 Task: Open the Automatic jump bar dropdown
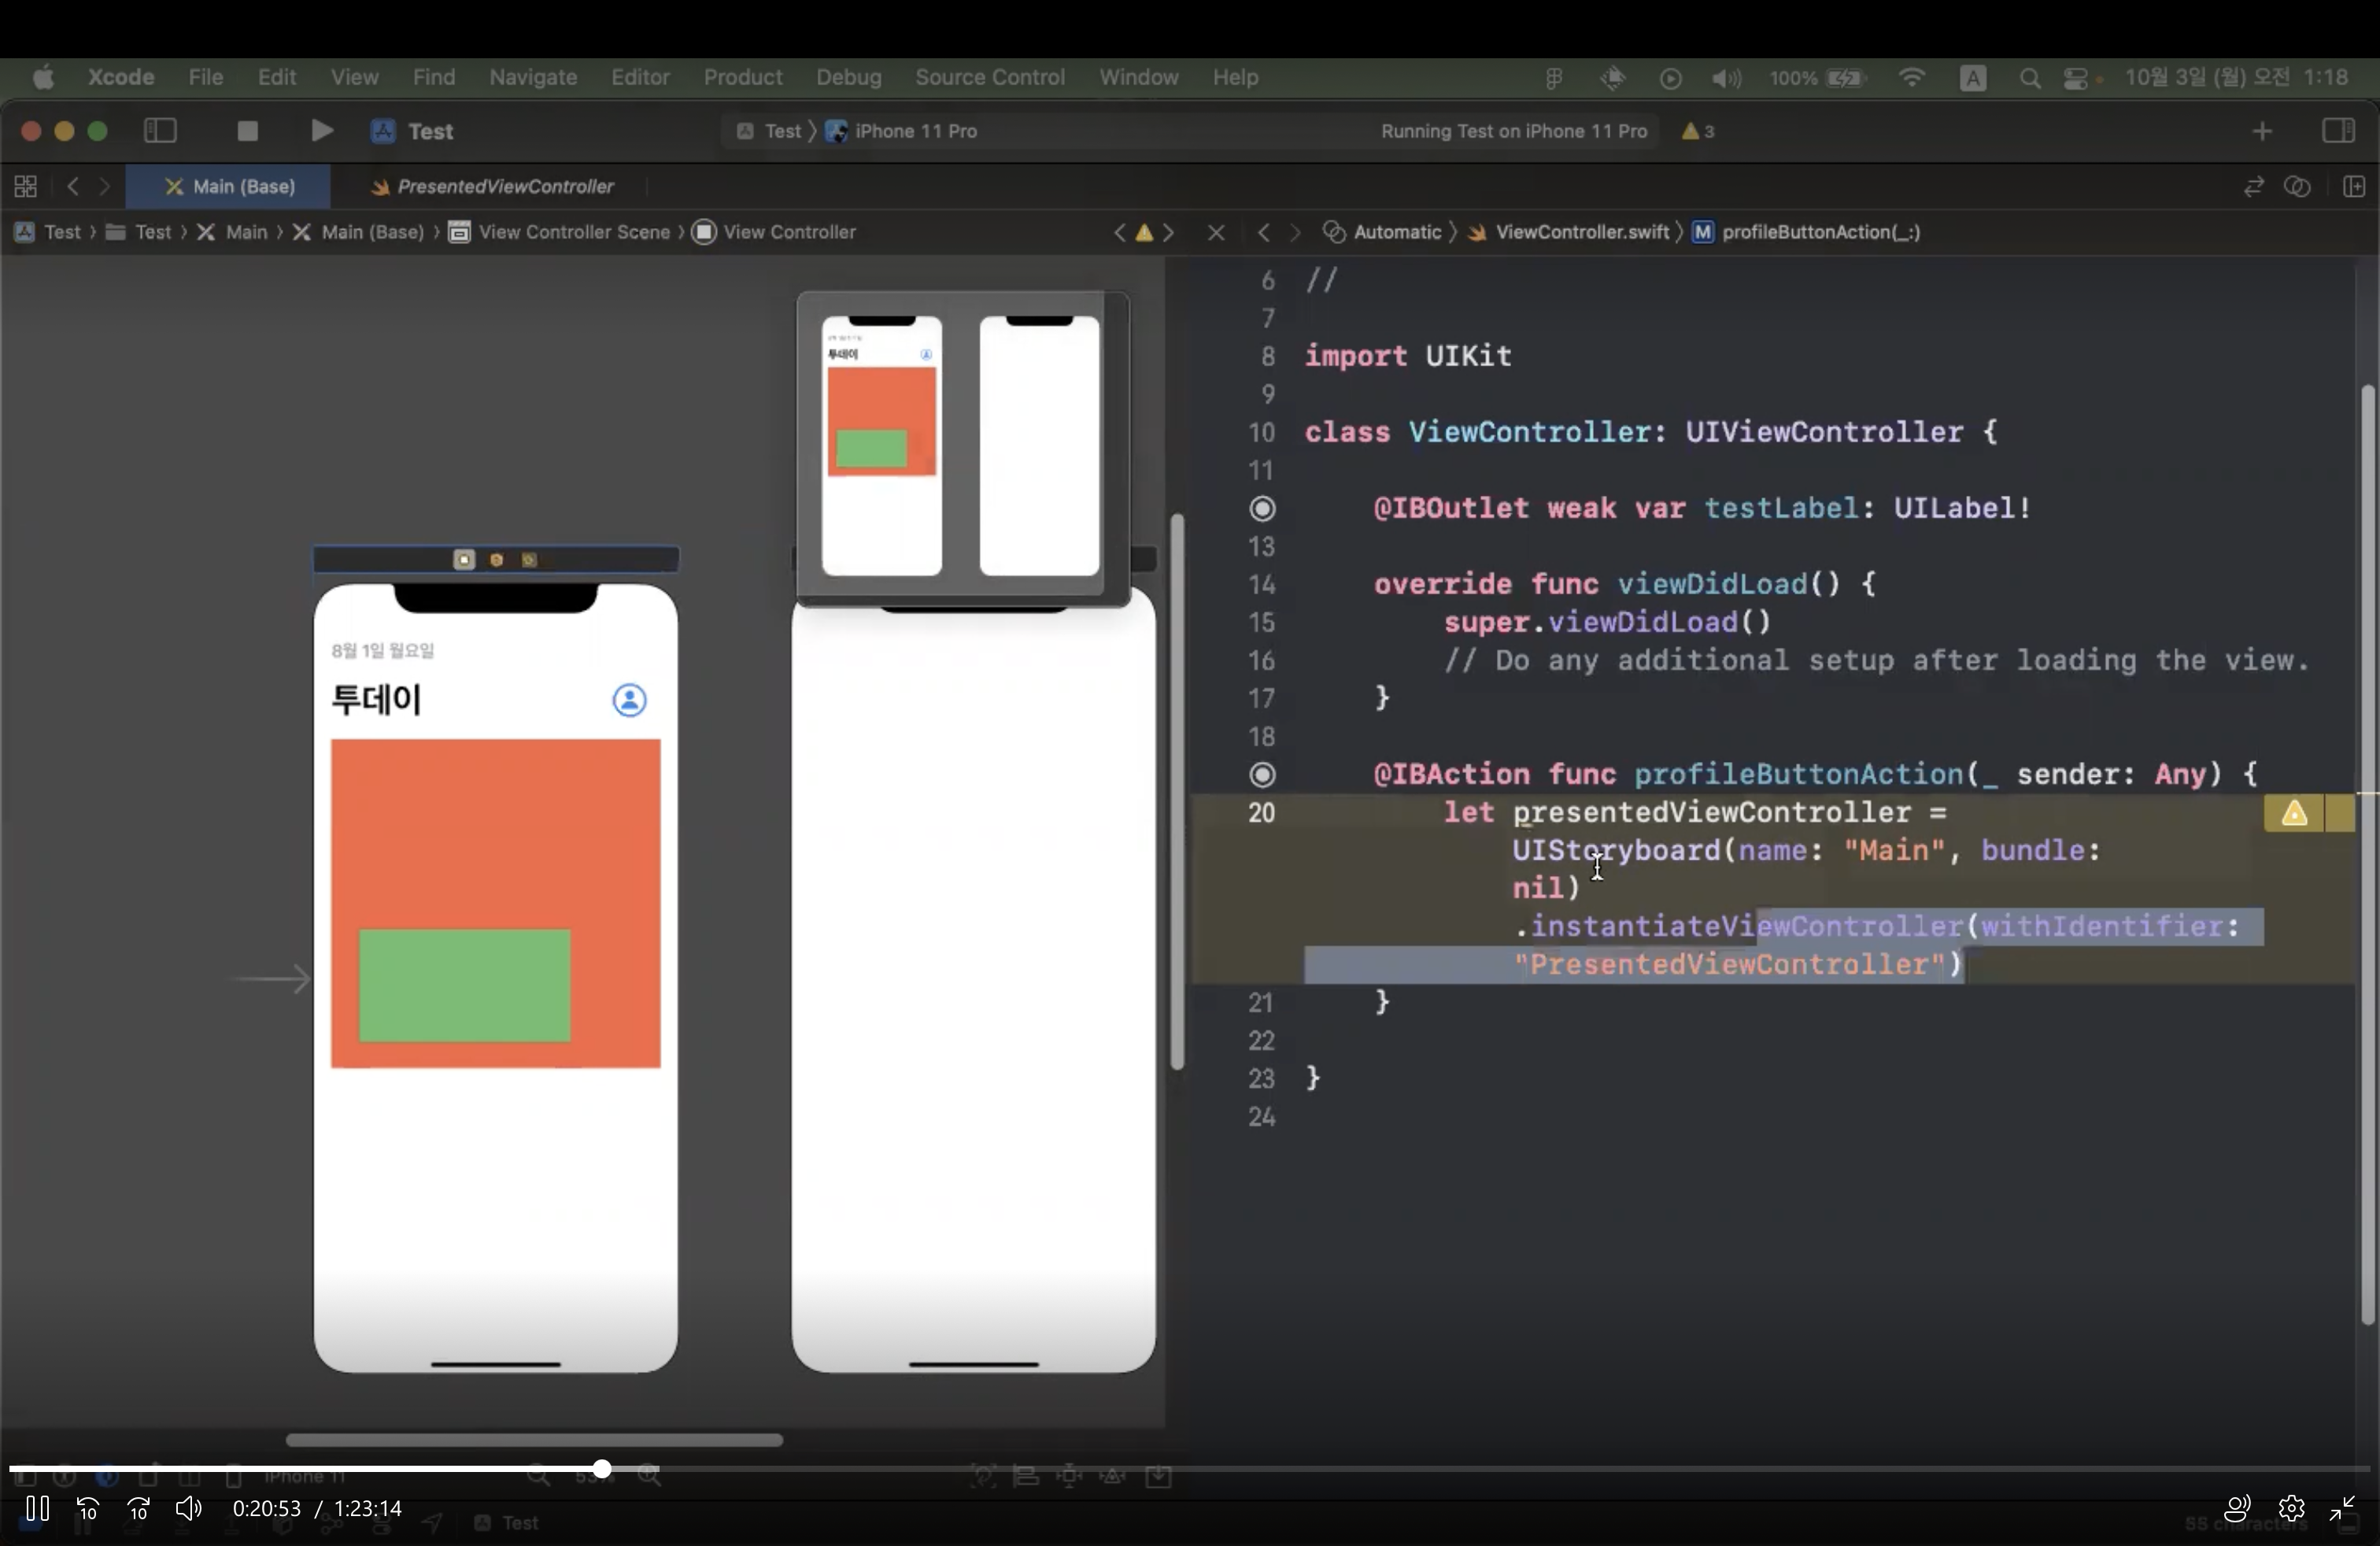tap(1396, 232)
